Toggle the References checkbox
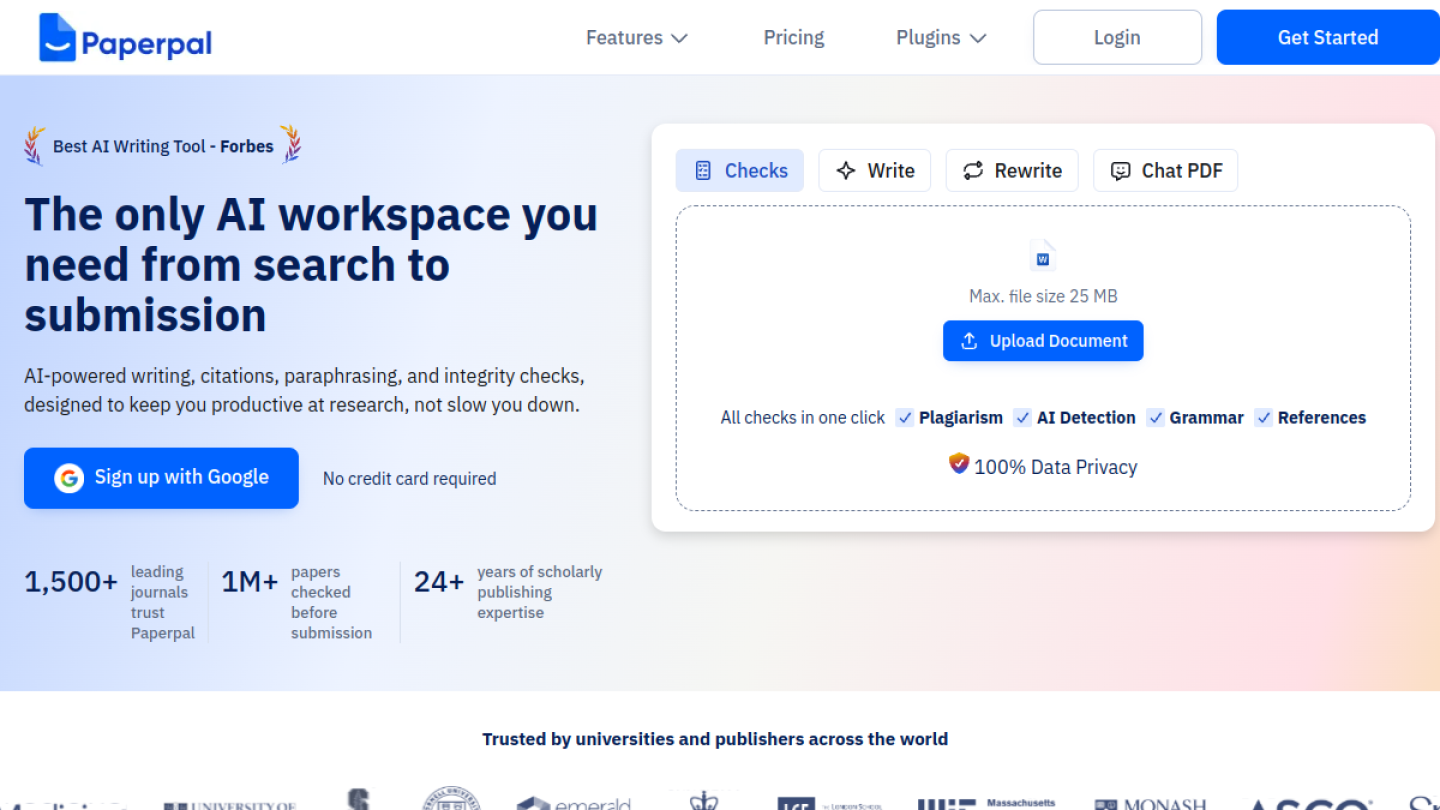 [x=1264, y=418]
